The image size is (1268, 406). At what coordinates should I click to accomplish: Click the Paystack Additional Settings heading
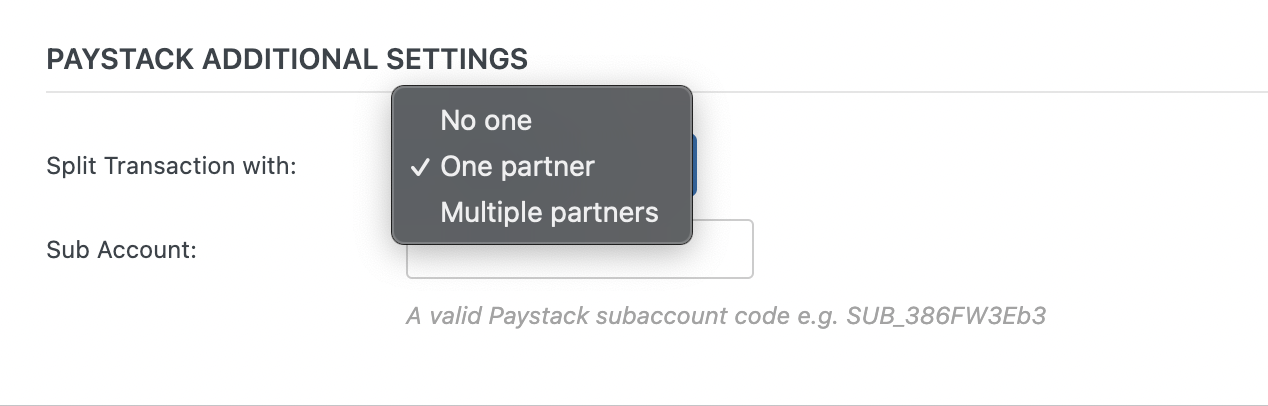287,59
